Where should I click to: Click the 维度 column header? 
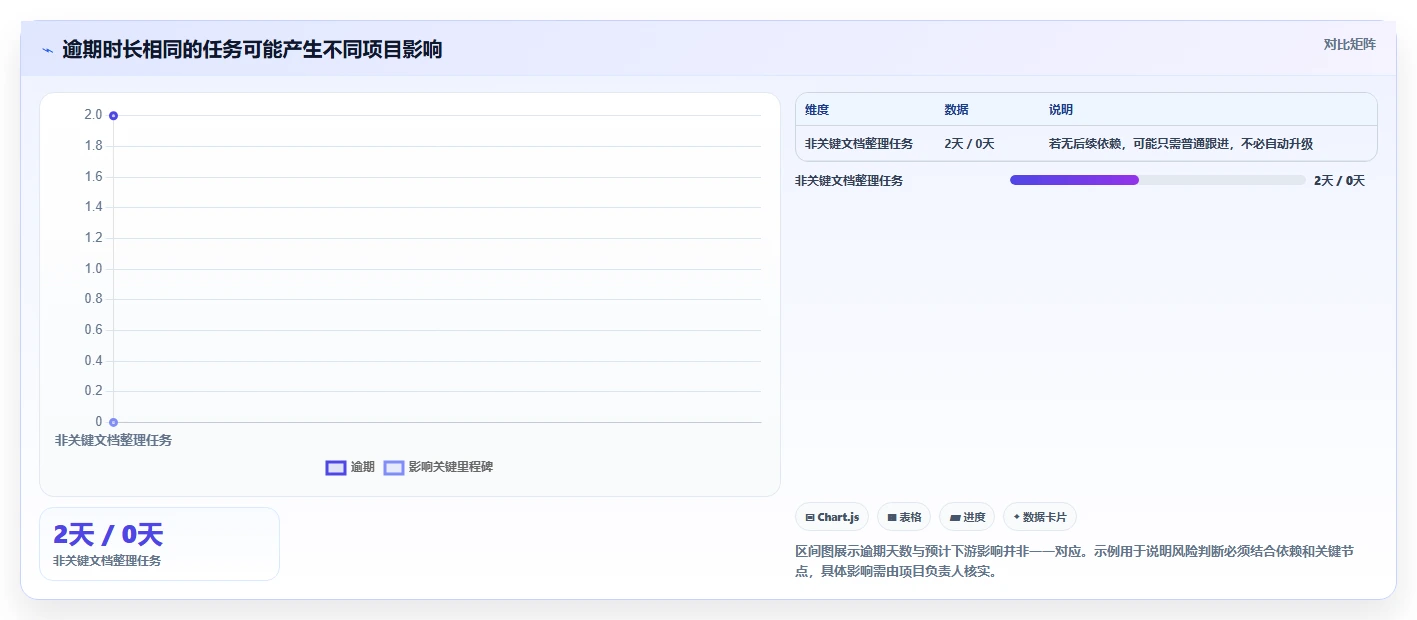(x=817, y=110)
